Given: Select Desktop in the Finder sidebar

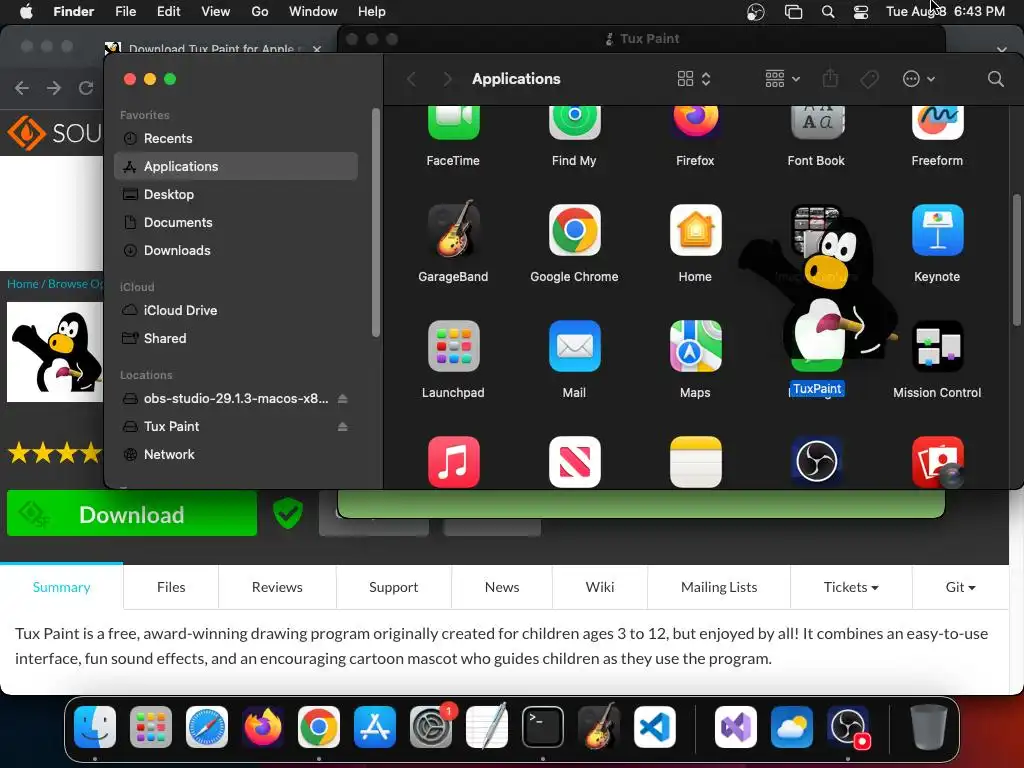Looking at the screenshot, I should (x=236, y=195).
